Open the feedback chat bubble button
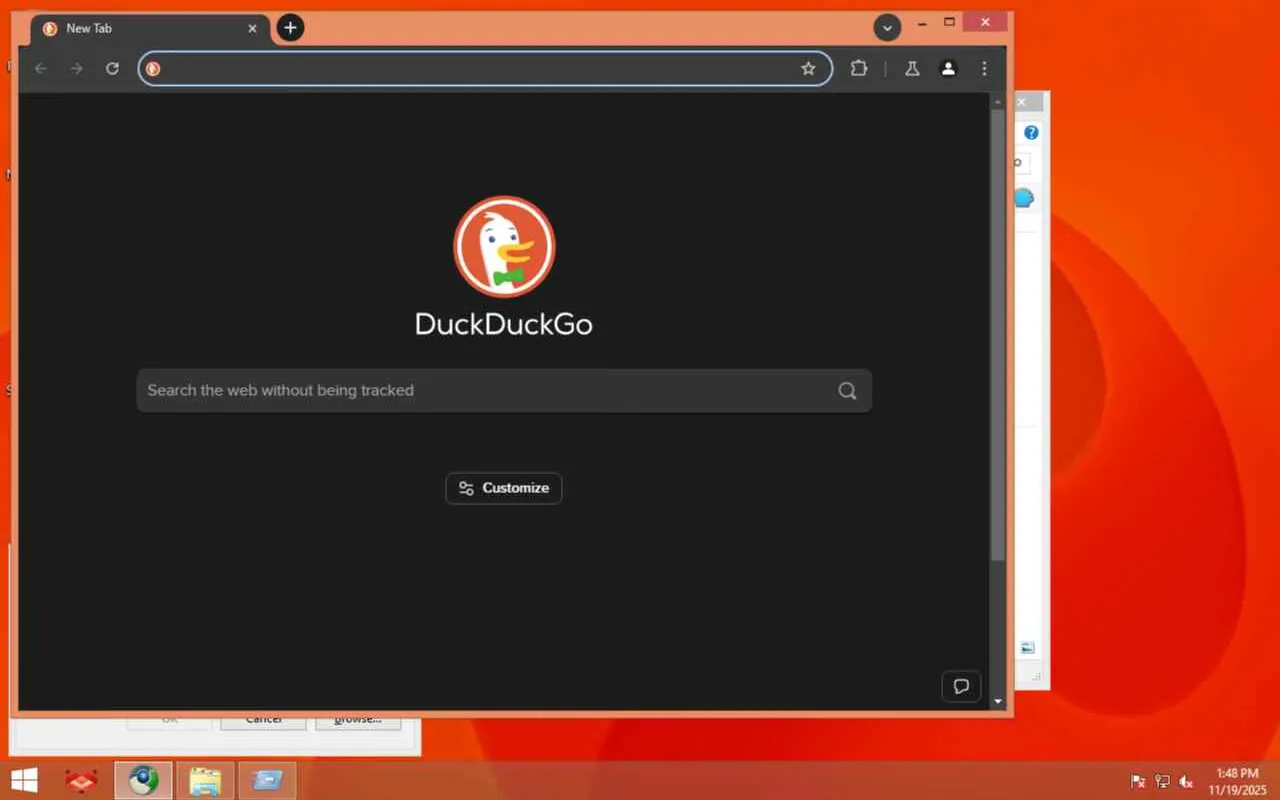 click(x=961, y=686)
